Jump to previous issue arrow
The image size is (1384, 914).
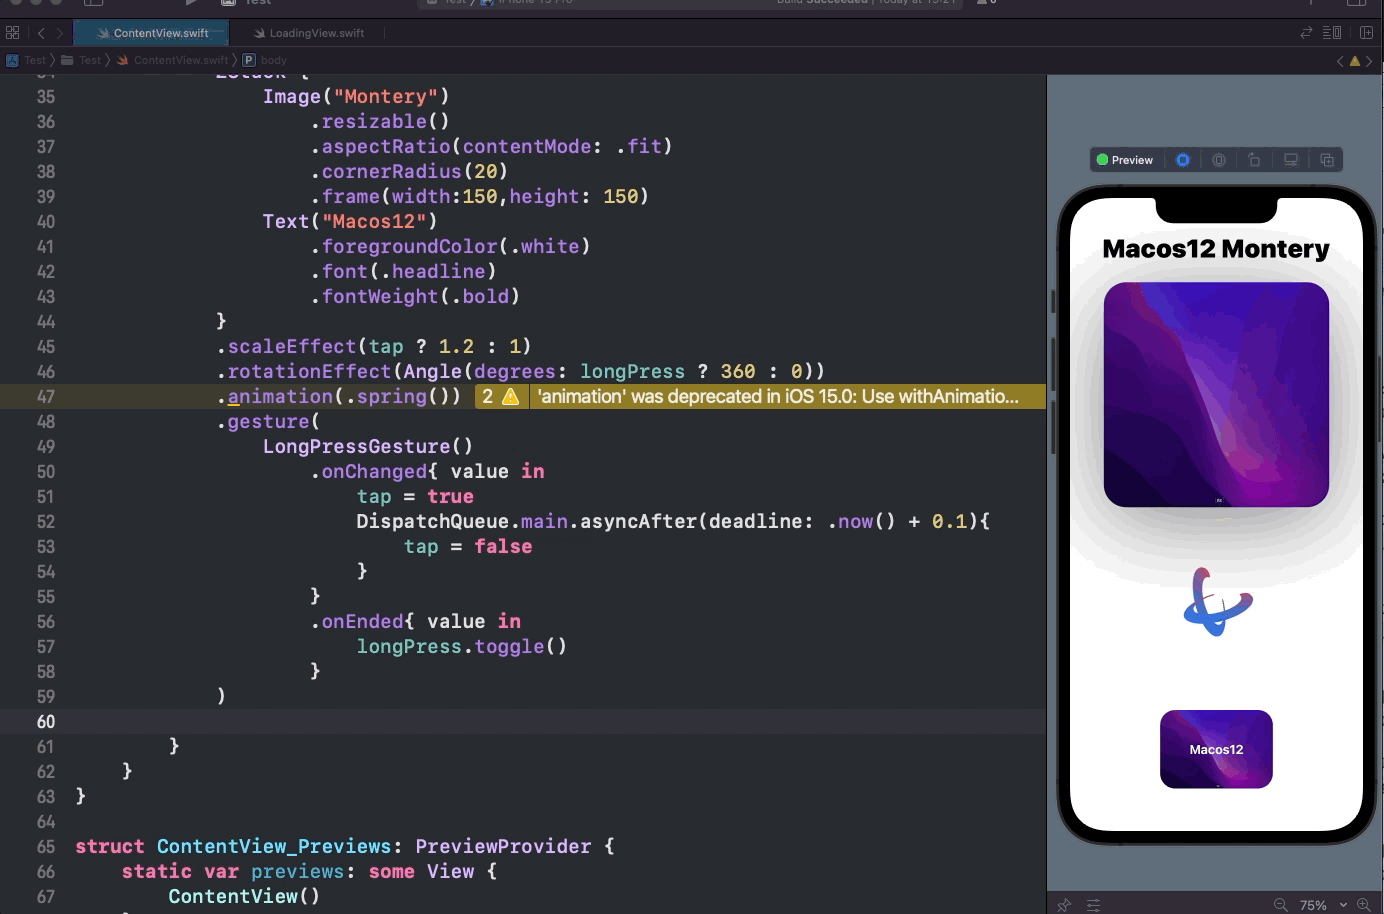pyautogui.click(x=1340, y=61)
